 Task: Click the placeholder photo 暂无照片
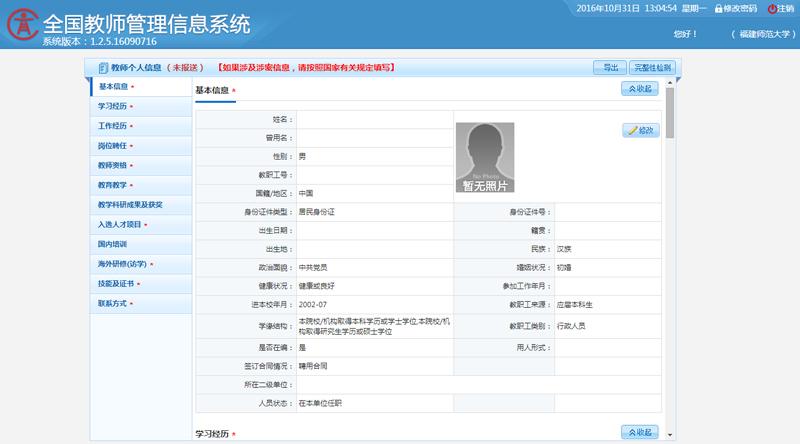point(485,157)
